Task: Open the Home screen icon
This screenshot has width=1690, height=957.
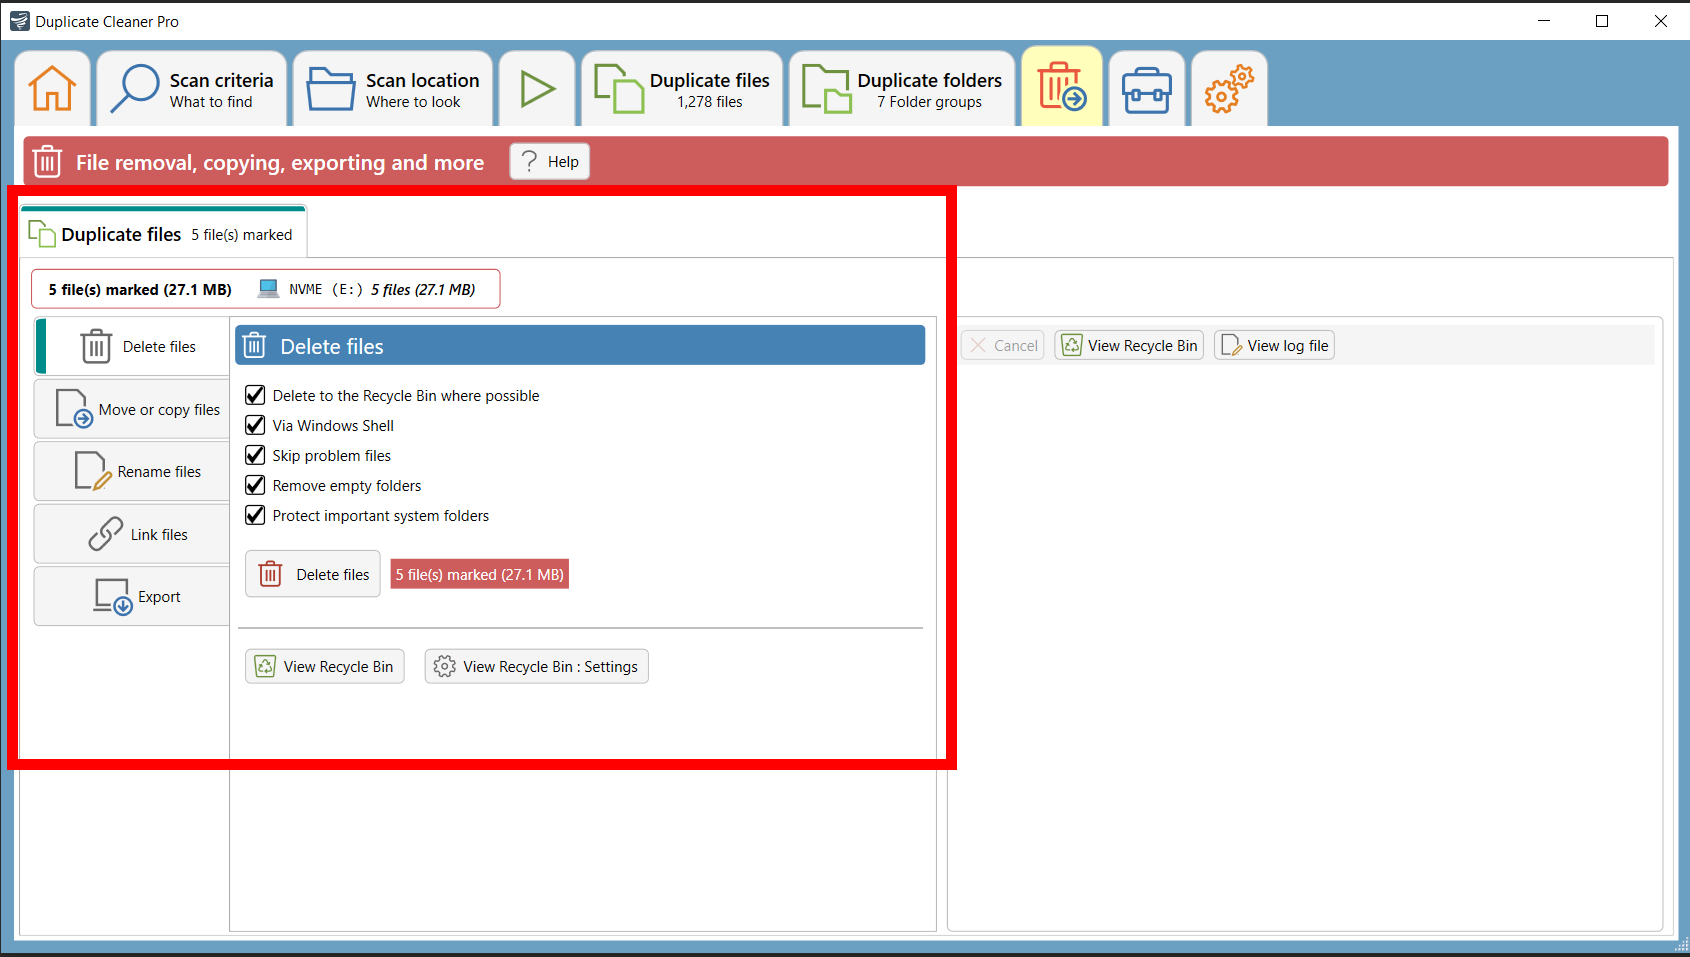Action: click(x=51, y=88)
